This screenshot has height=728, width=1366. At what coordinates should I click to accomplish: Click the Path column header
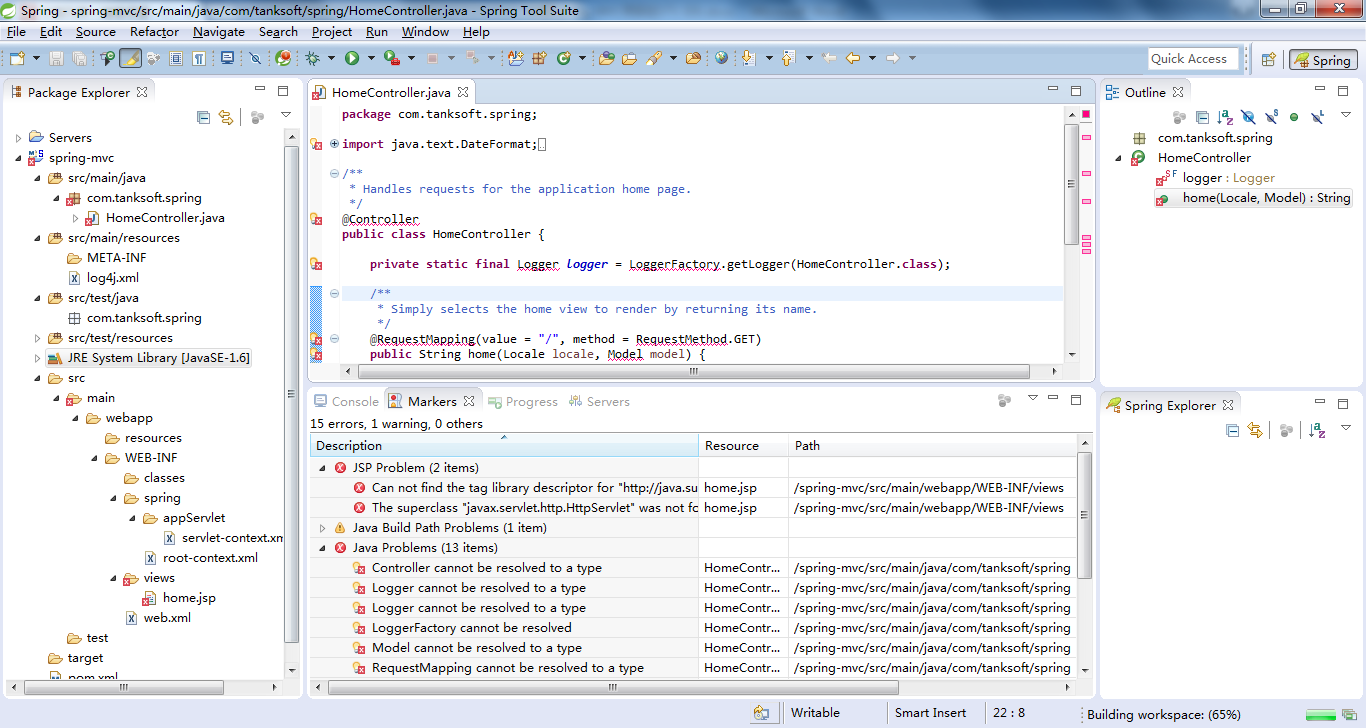[933, 445]
